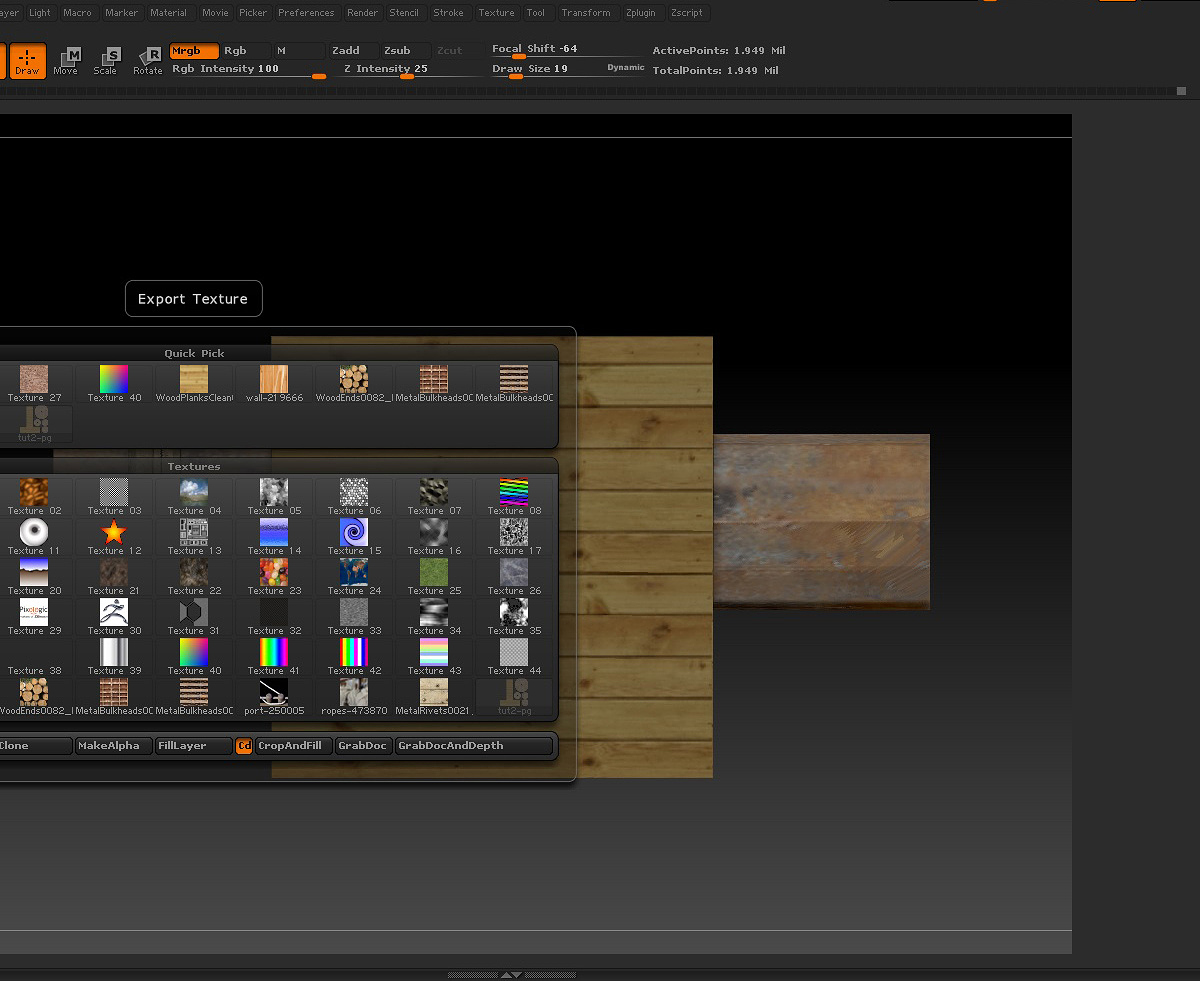Pick the Texture 25 grass texture
The image size is (1200, 981).
pos(434,577)
